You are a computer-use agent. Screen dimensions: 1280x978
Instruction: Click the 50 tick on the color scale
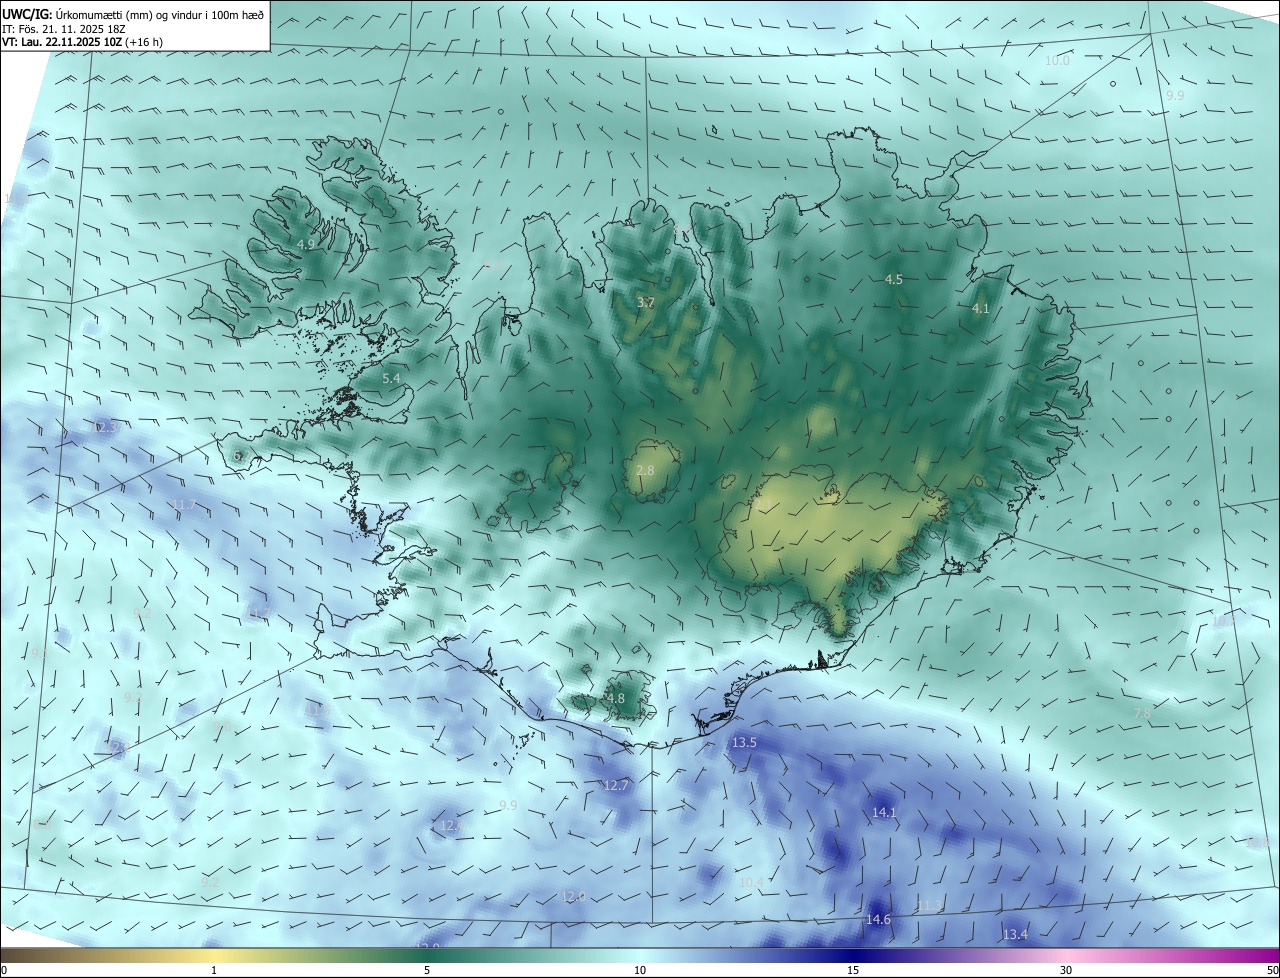1272,971
